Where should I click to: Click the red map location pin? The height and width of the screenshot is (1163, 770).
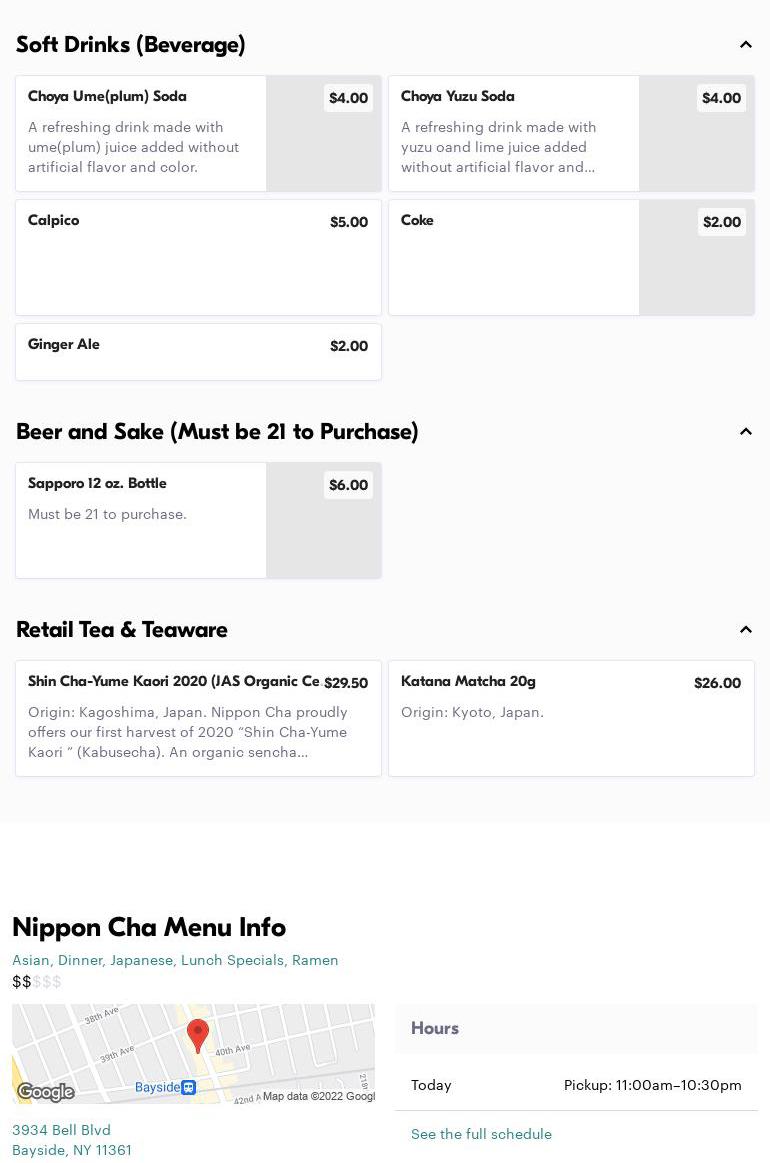tap(198, 1035)
